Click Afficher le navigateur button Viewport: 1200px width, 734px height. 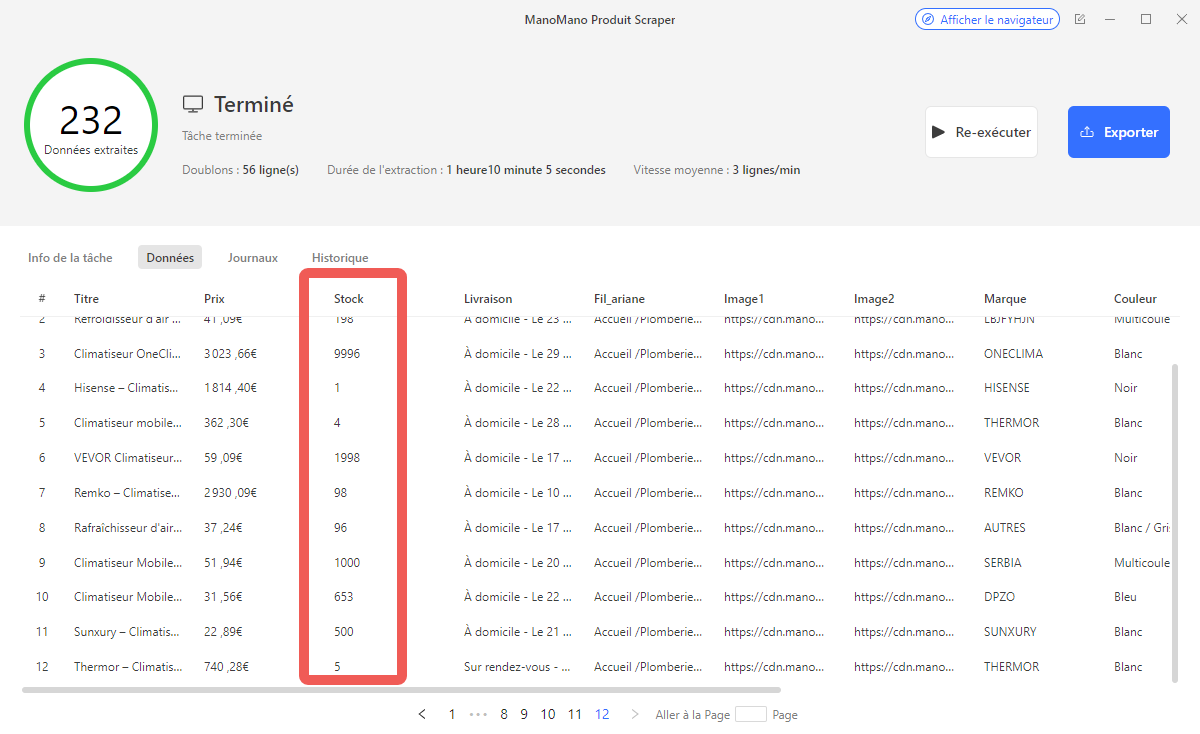pos(987,20)
